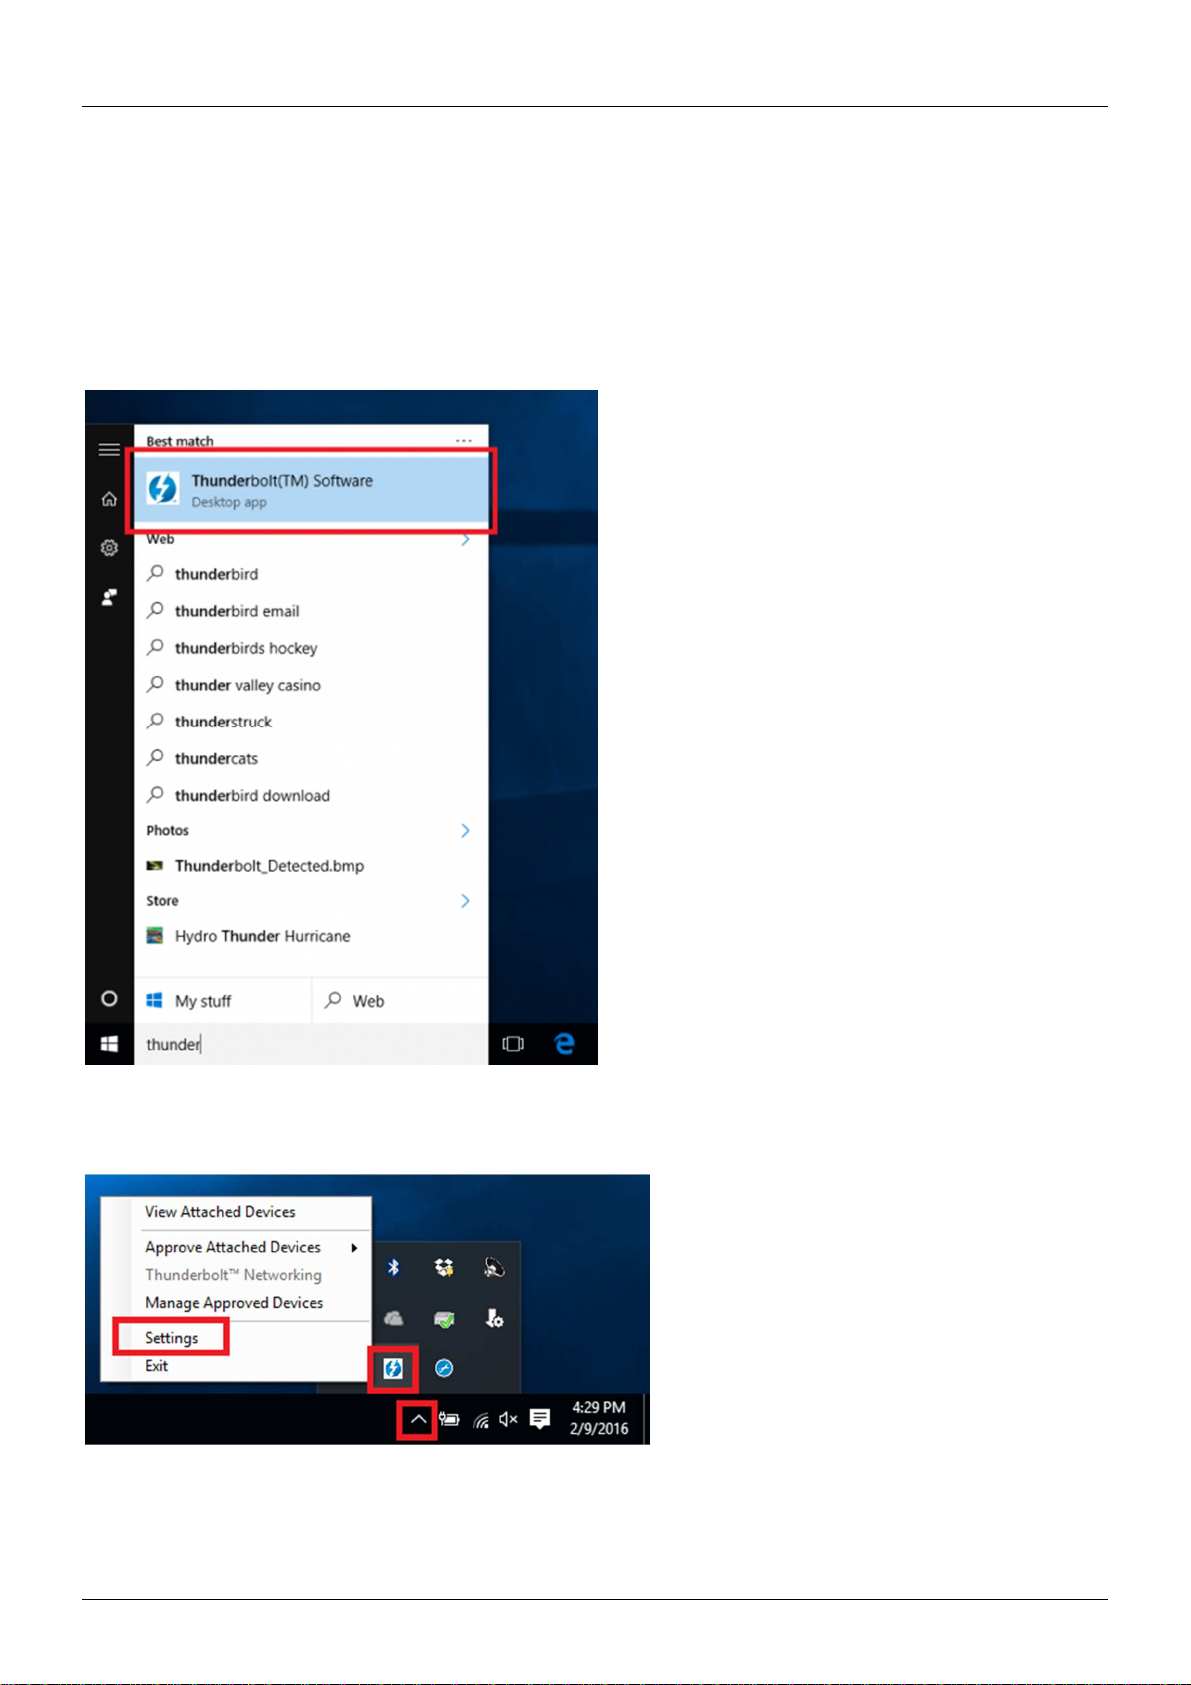Select Manage Approved Devices menu entry
Viewport: 1191px width, 1685px height.
234,1303
